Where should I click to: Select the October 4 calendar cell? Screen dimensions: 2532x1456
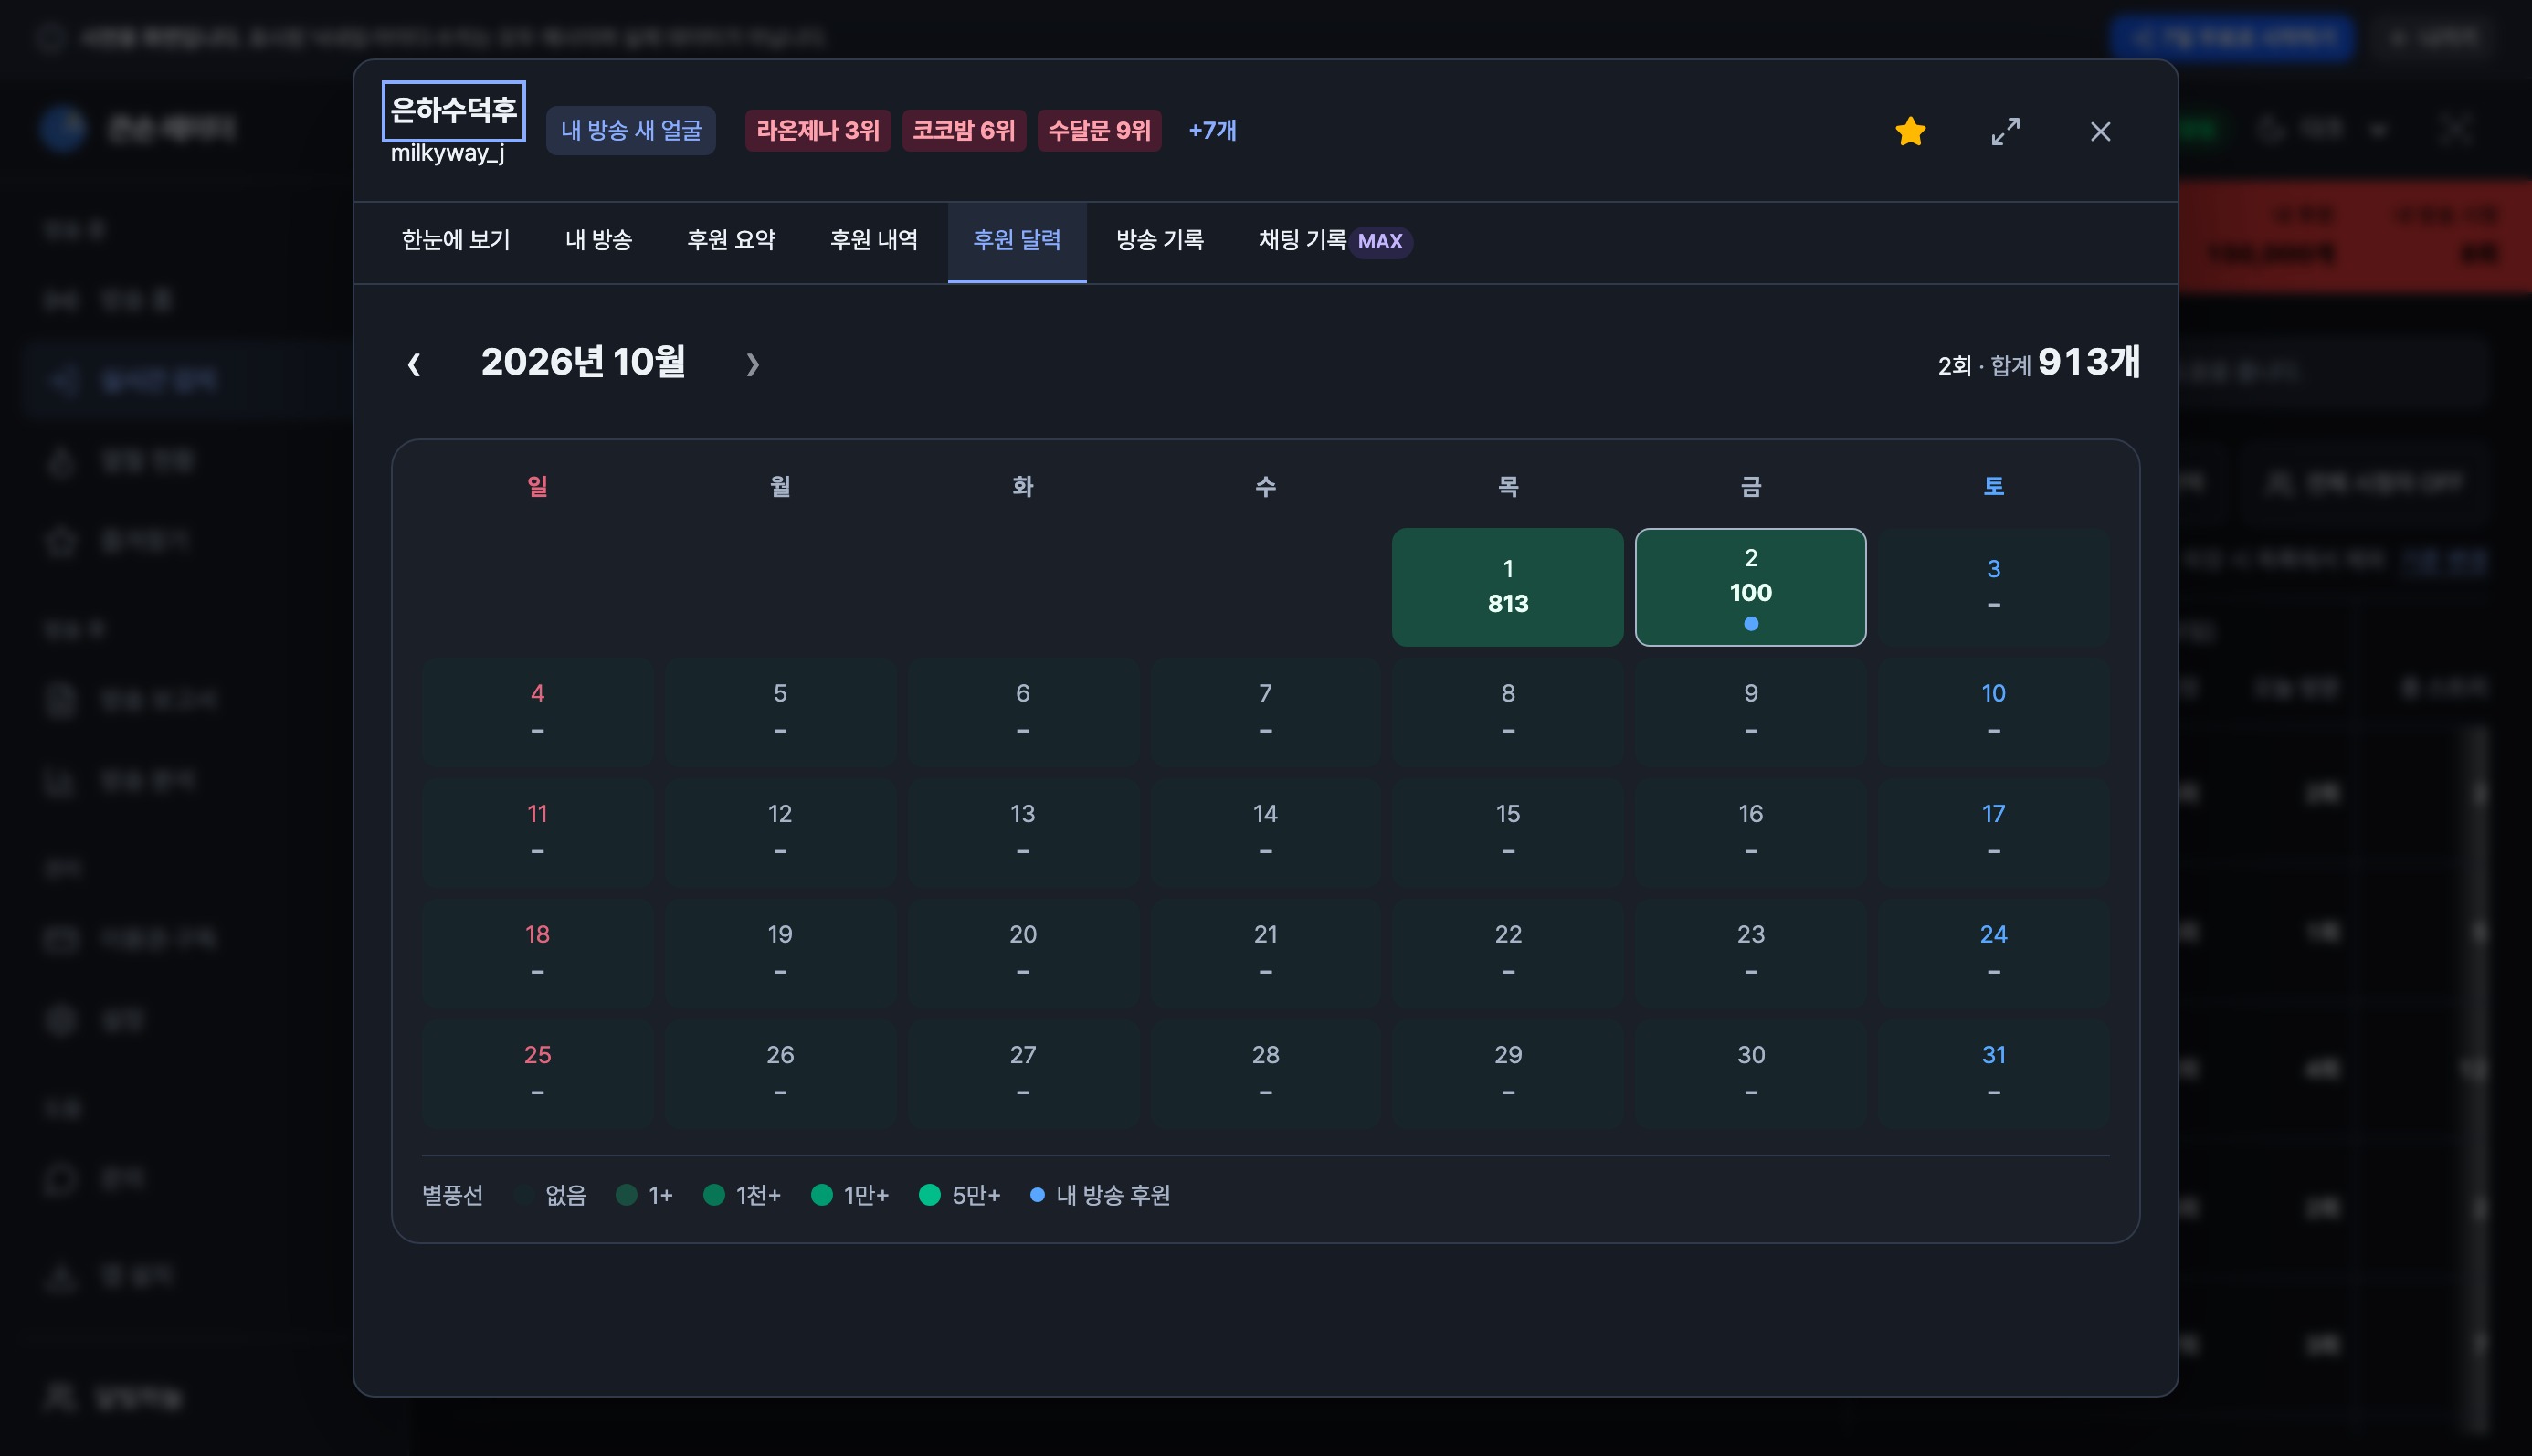pos(537,712)
